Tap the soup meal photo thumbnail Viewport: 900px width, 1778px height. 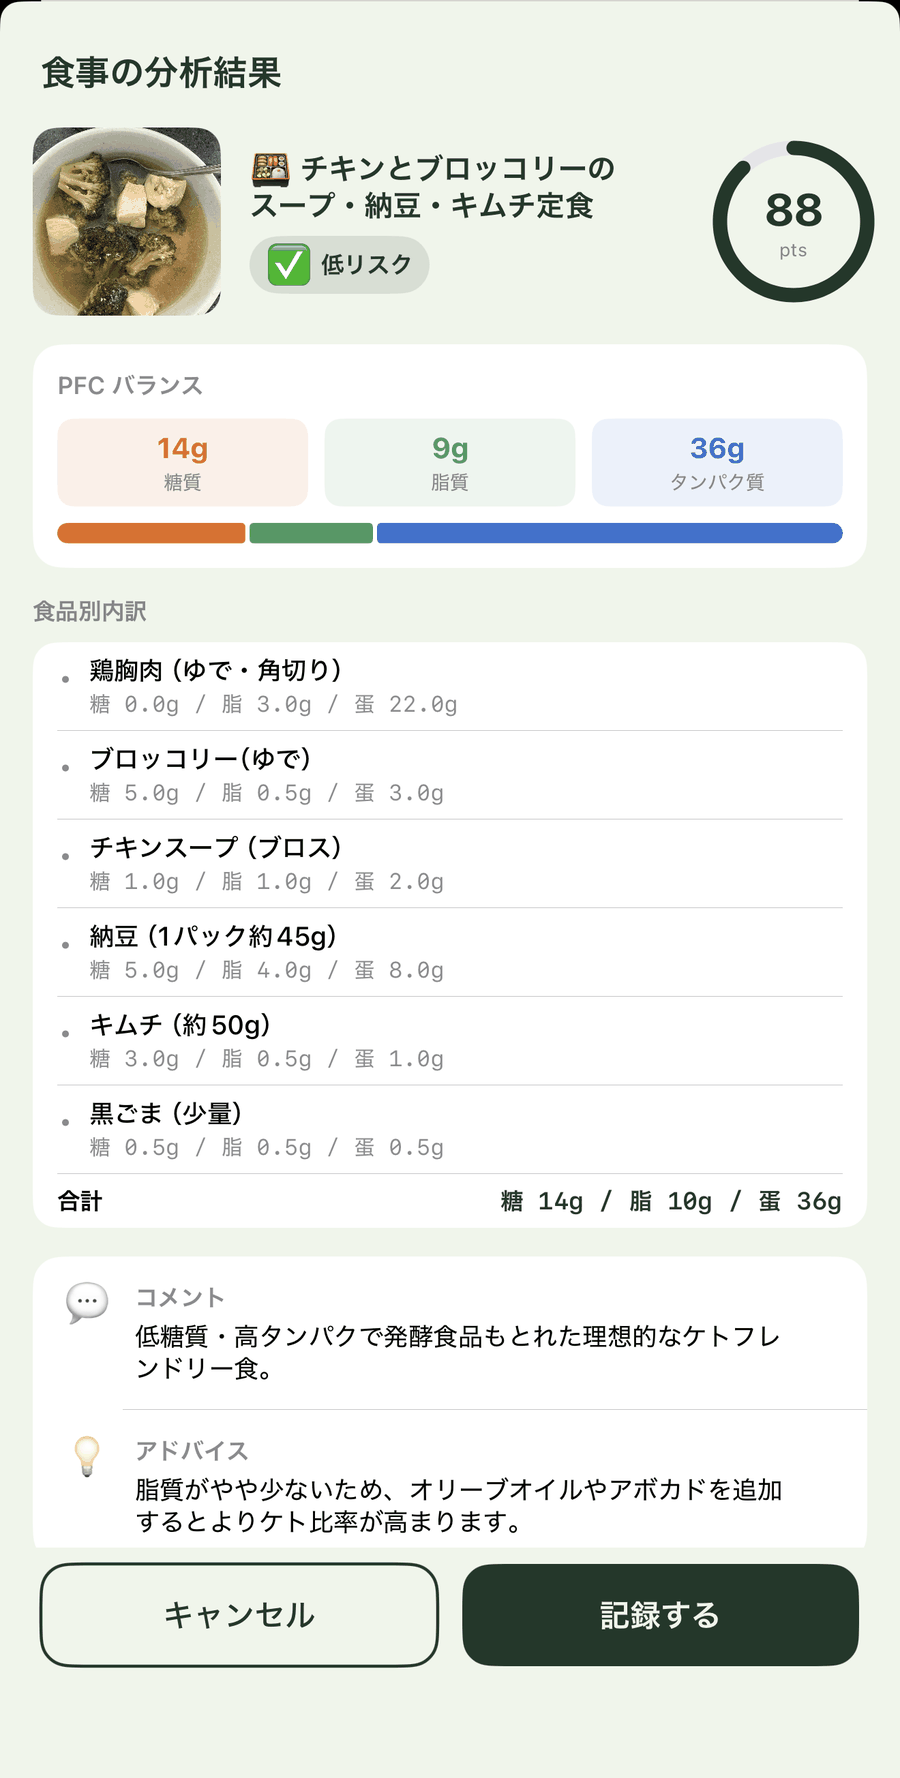pos(127,221)
